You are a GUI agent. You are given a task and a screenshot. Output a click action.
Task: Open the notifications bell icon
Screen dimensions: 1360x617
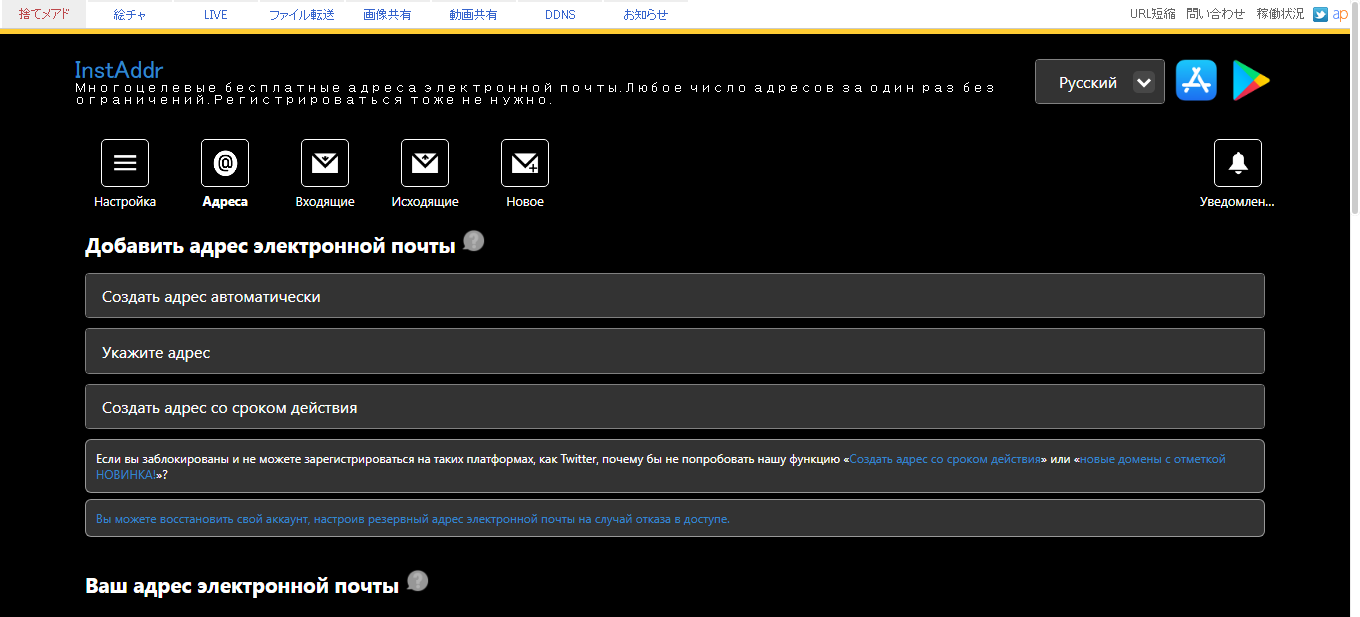point(1237,163)
